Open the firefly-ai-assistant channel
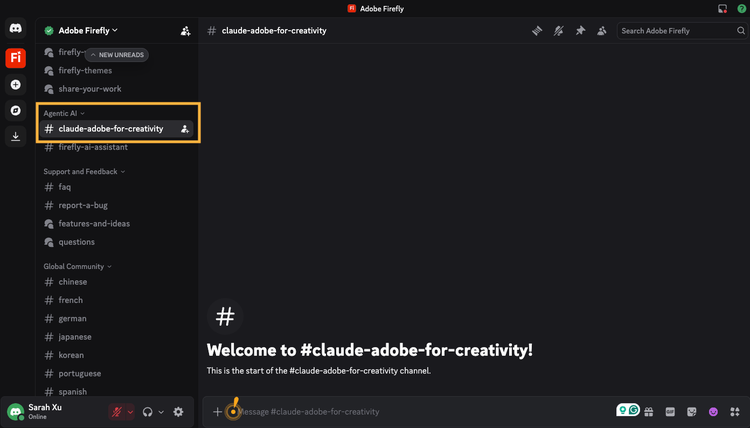Image resolution: width=750 pixels, height=428 pixels. 117,147
